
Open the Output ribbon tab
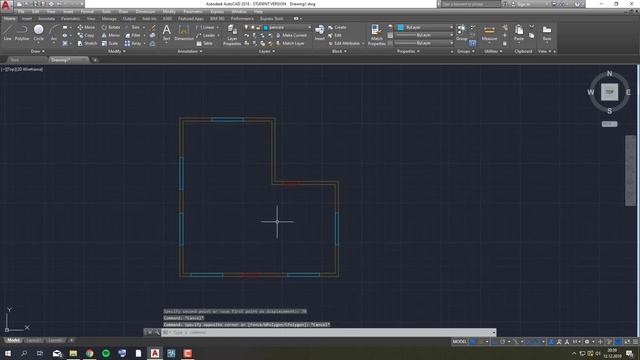click(x=129, y=19)
